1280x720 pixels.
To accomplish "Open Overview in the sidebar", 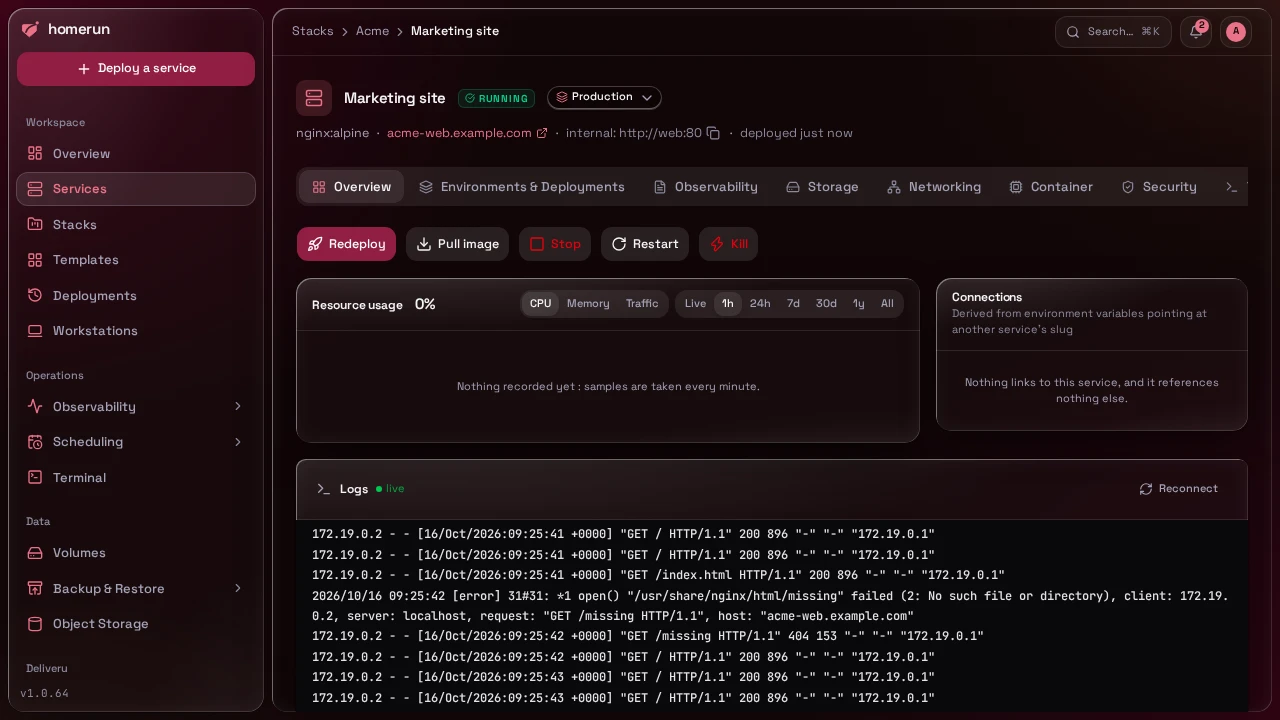I will coord(136,154).
